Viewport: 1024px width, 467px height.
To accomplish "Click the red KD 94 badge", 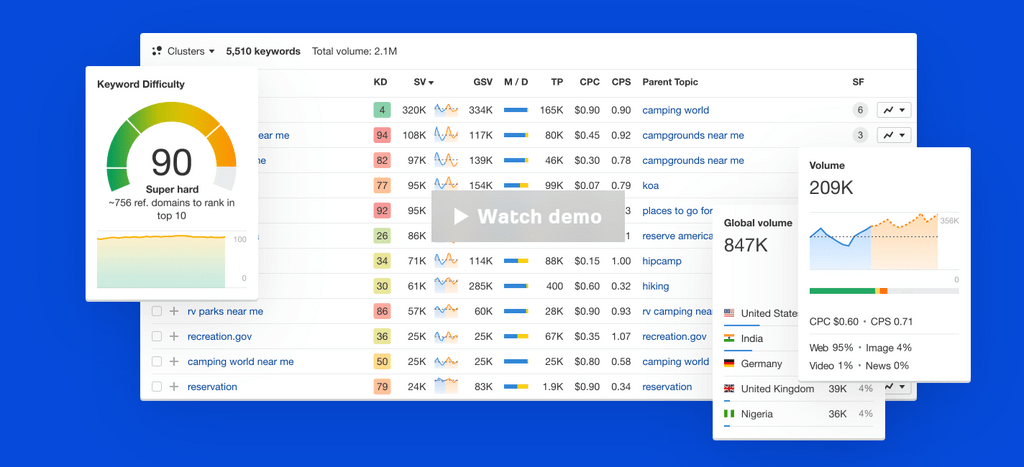I will 382,135.
